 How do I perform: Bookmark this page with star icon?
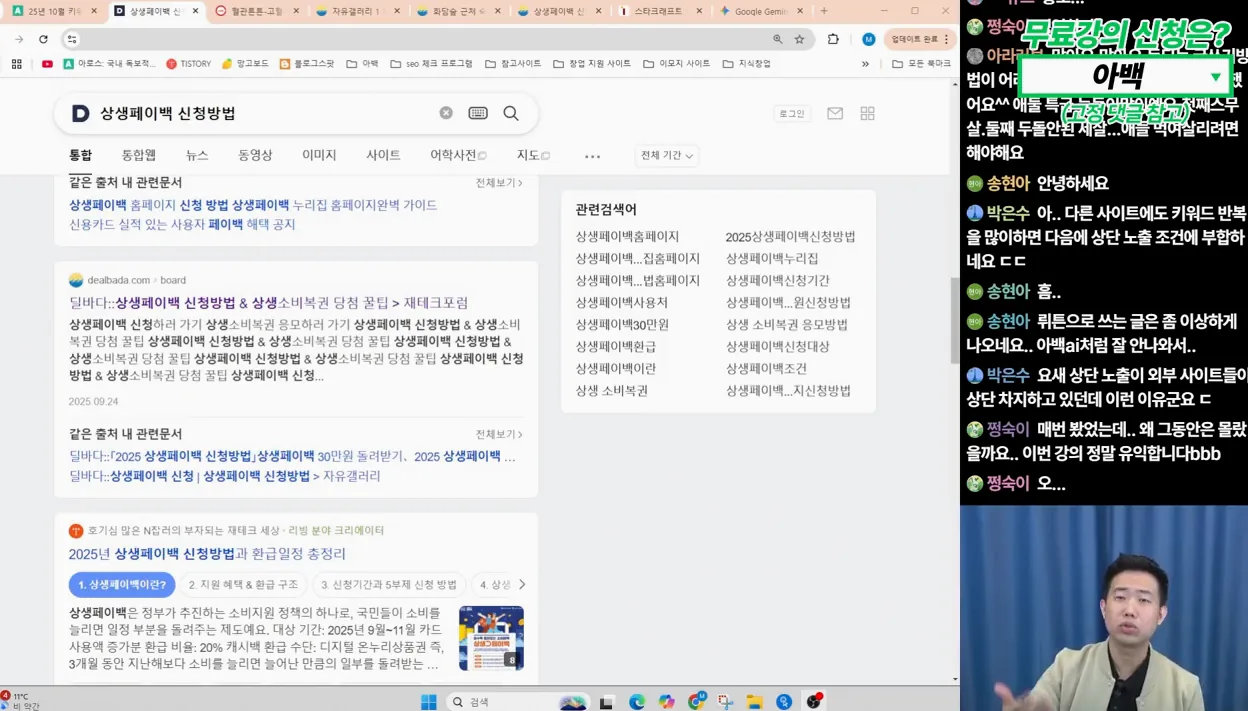click(x=800, y=39)
